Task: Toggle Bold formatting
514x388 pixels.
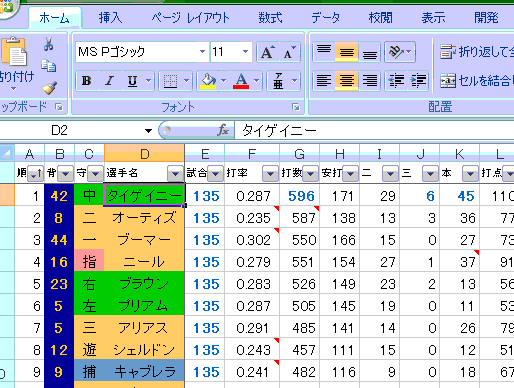Action: click(x=87, y=81)
